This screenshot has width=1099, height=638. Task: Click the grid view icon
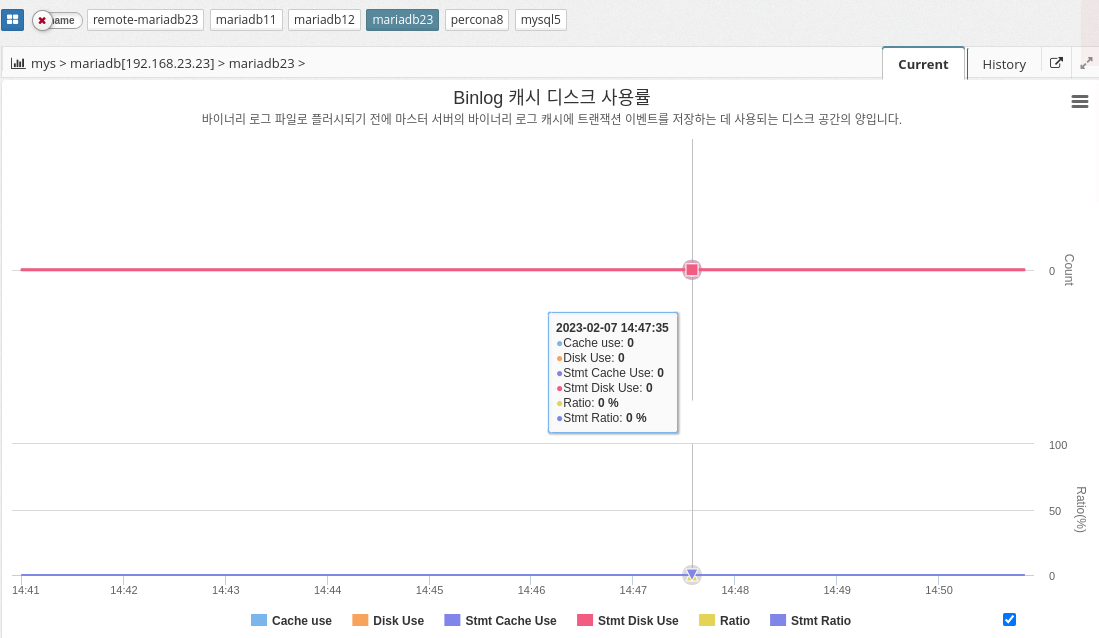click(x=13, y=20)
